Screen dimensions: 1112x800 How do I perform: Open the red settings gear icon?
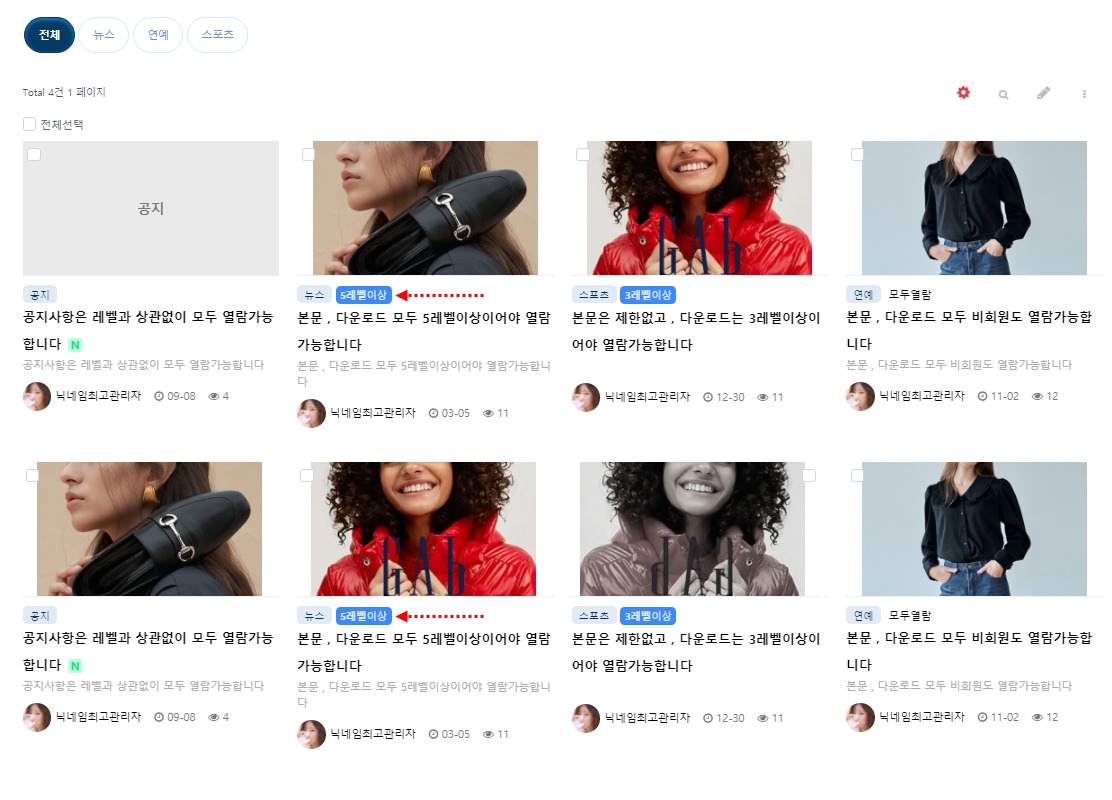coord(963,93)
